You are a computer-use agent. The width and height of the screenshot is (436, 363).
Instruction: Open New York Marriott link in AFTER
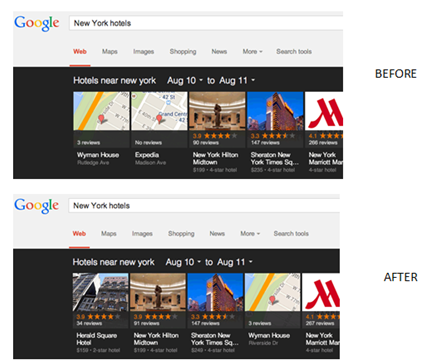tap(322, 339)
